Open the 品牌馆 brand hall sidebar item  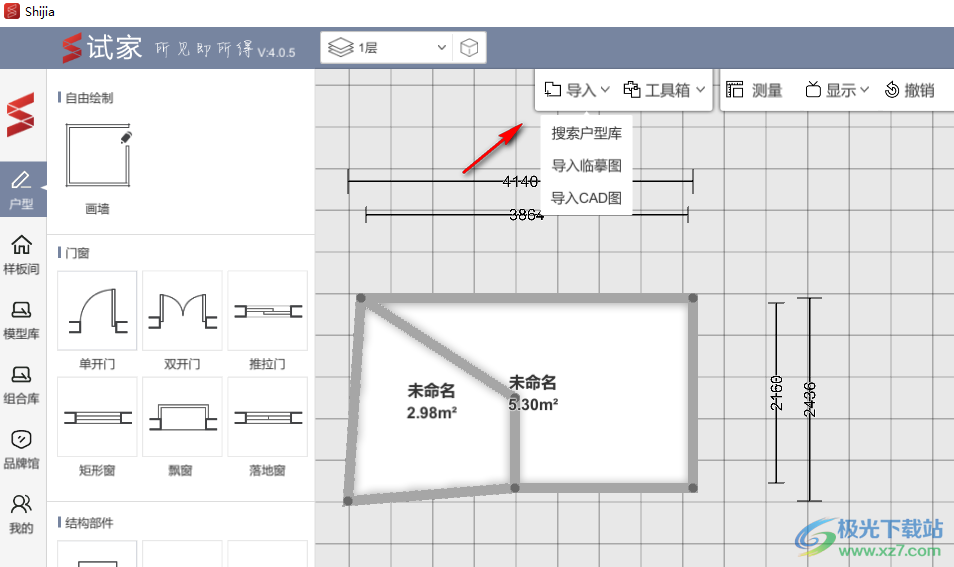(x=22, y=449)
